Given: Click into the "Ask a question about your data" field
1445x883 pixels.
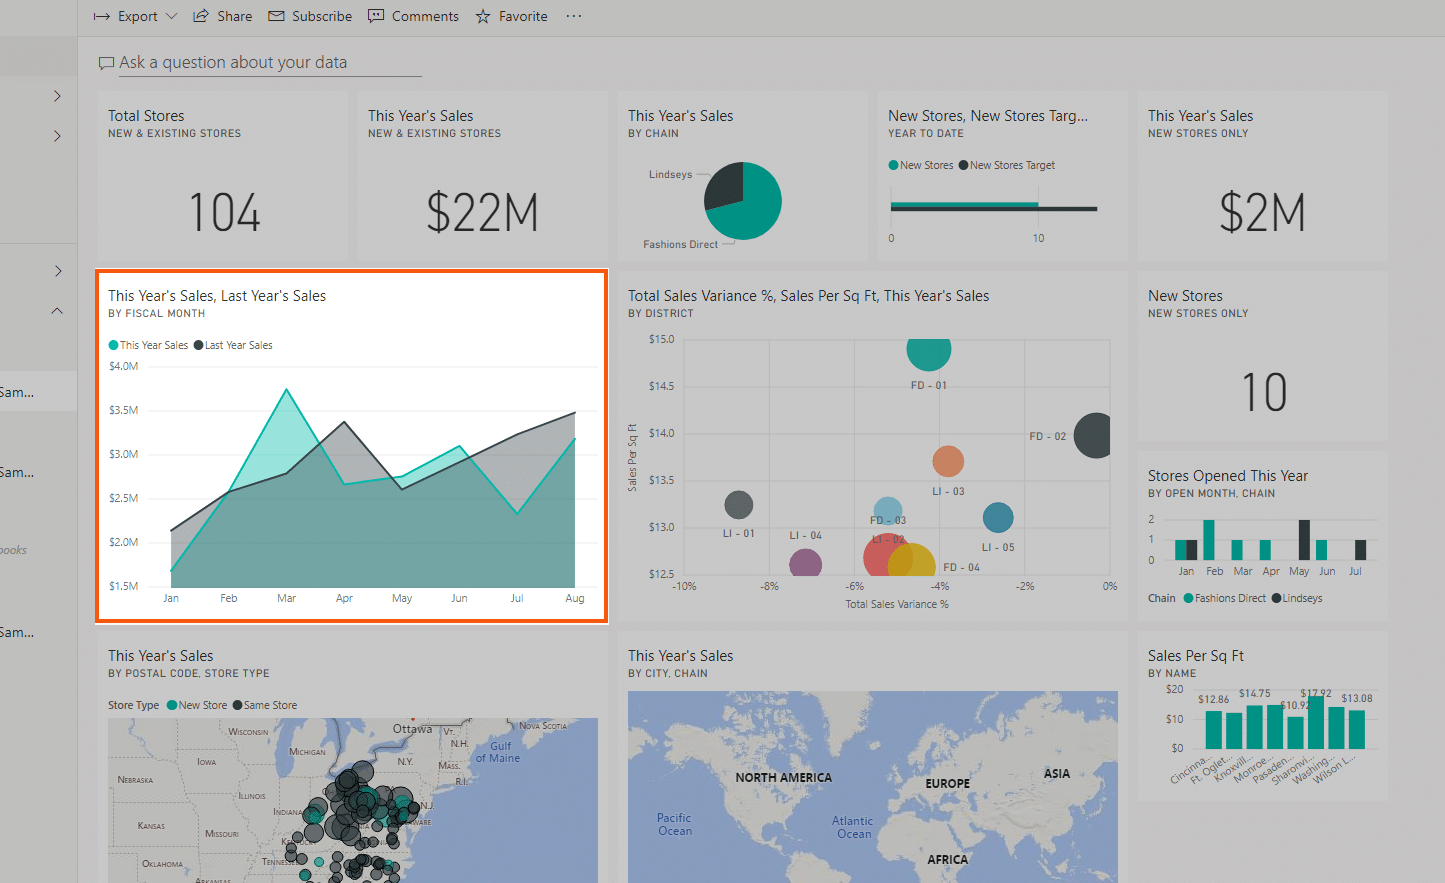Looking at the screenshot, I should pyautogui.click(x=260, y=62).
